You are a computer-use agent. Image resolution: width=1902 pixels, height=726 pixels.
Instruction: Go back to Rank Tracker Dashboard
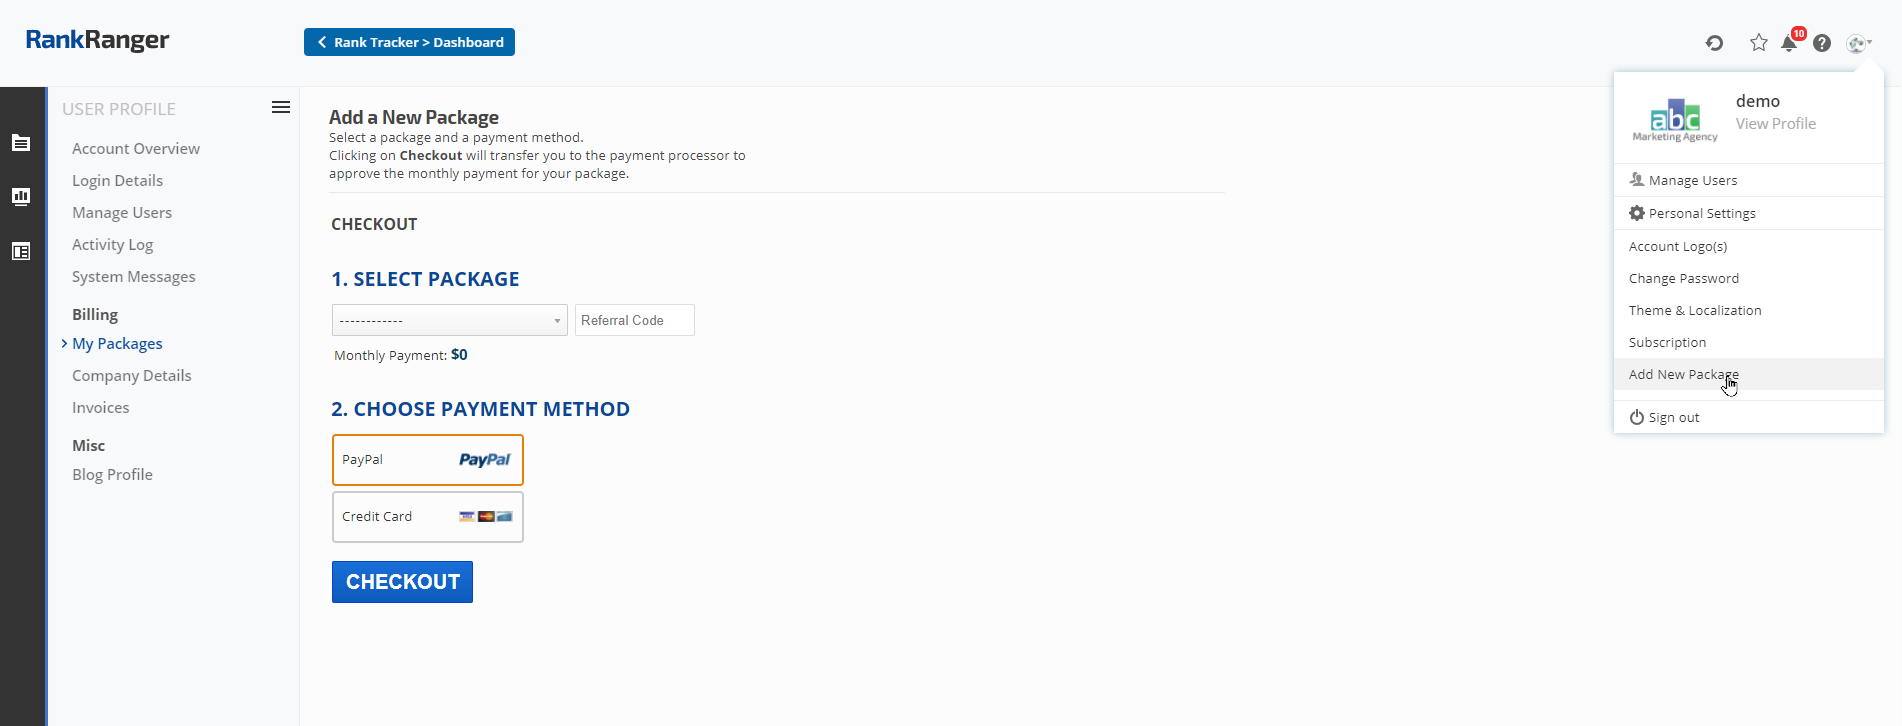409,42
